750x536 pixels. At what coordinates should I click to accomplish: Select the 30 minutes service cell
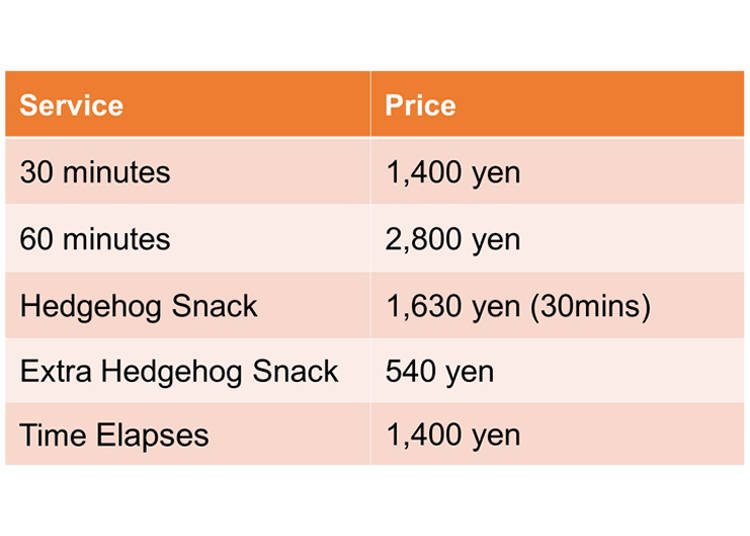[188, 172]
